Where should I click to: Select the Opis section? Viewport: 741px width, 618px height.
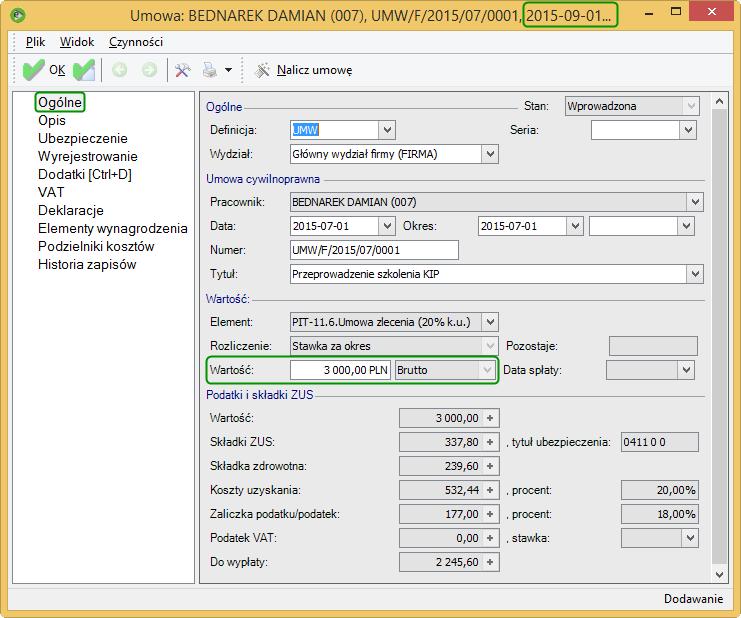tap(52, 120)
